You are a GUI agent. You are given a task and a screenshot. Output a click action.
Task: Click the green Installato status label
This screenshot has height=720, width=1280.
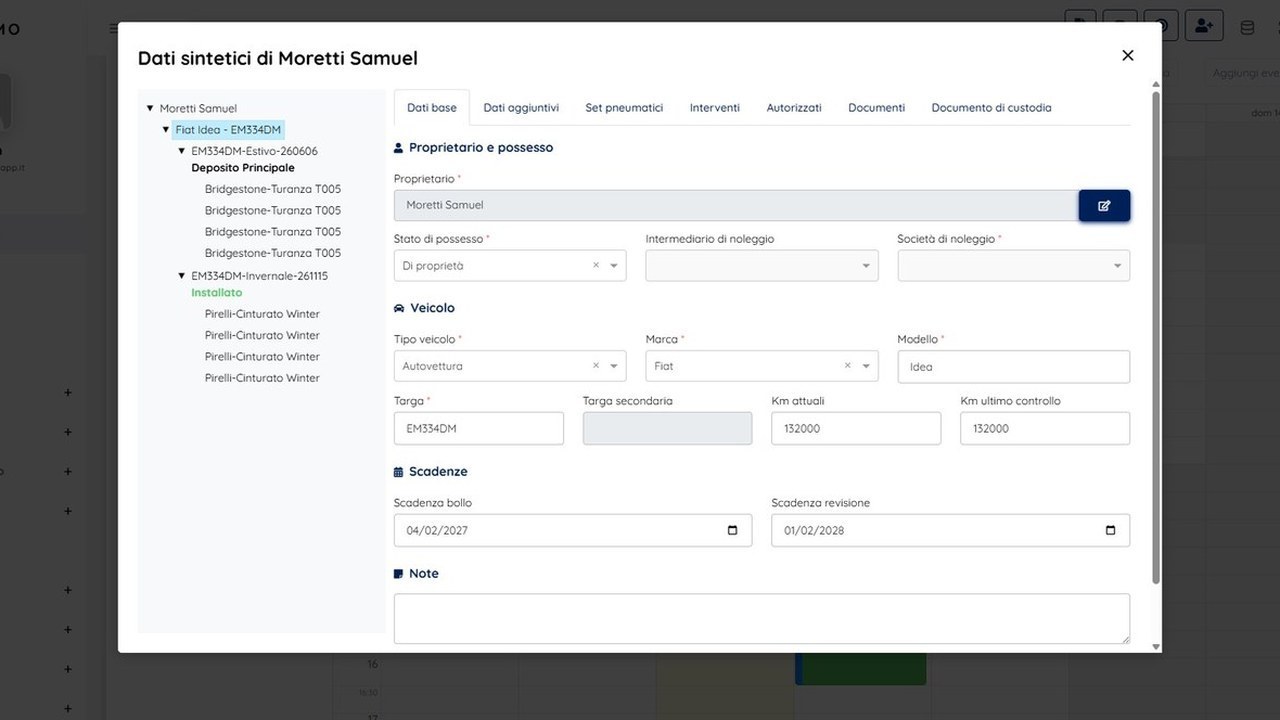click(x=217, y=293)
